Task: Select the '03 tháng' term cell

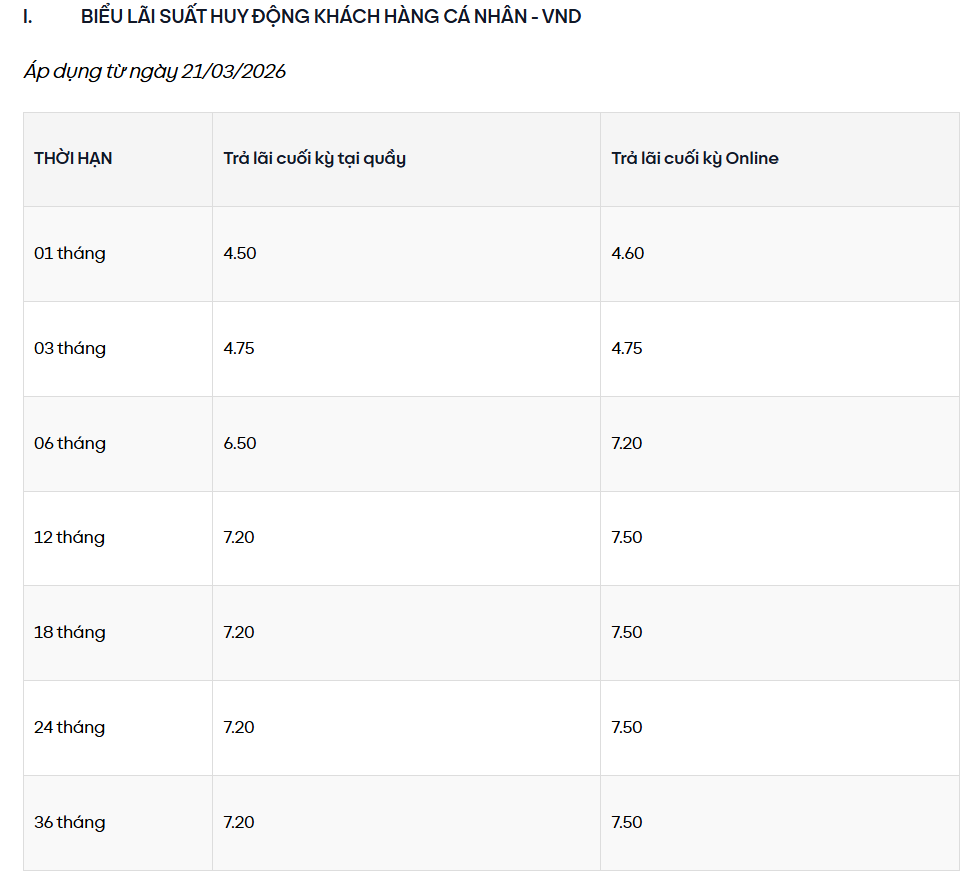Action: (x=70, y=348)
